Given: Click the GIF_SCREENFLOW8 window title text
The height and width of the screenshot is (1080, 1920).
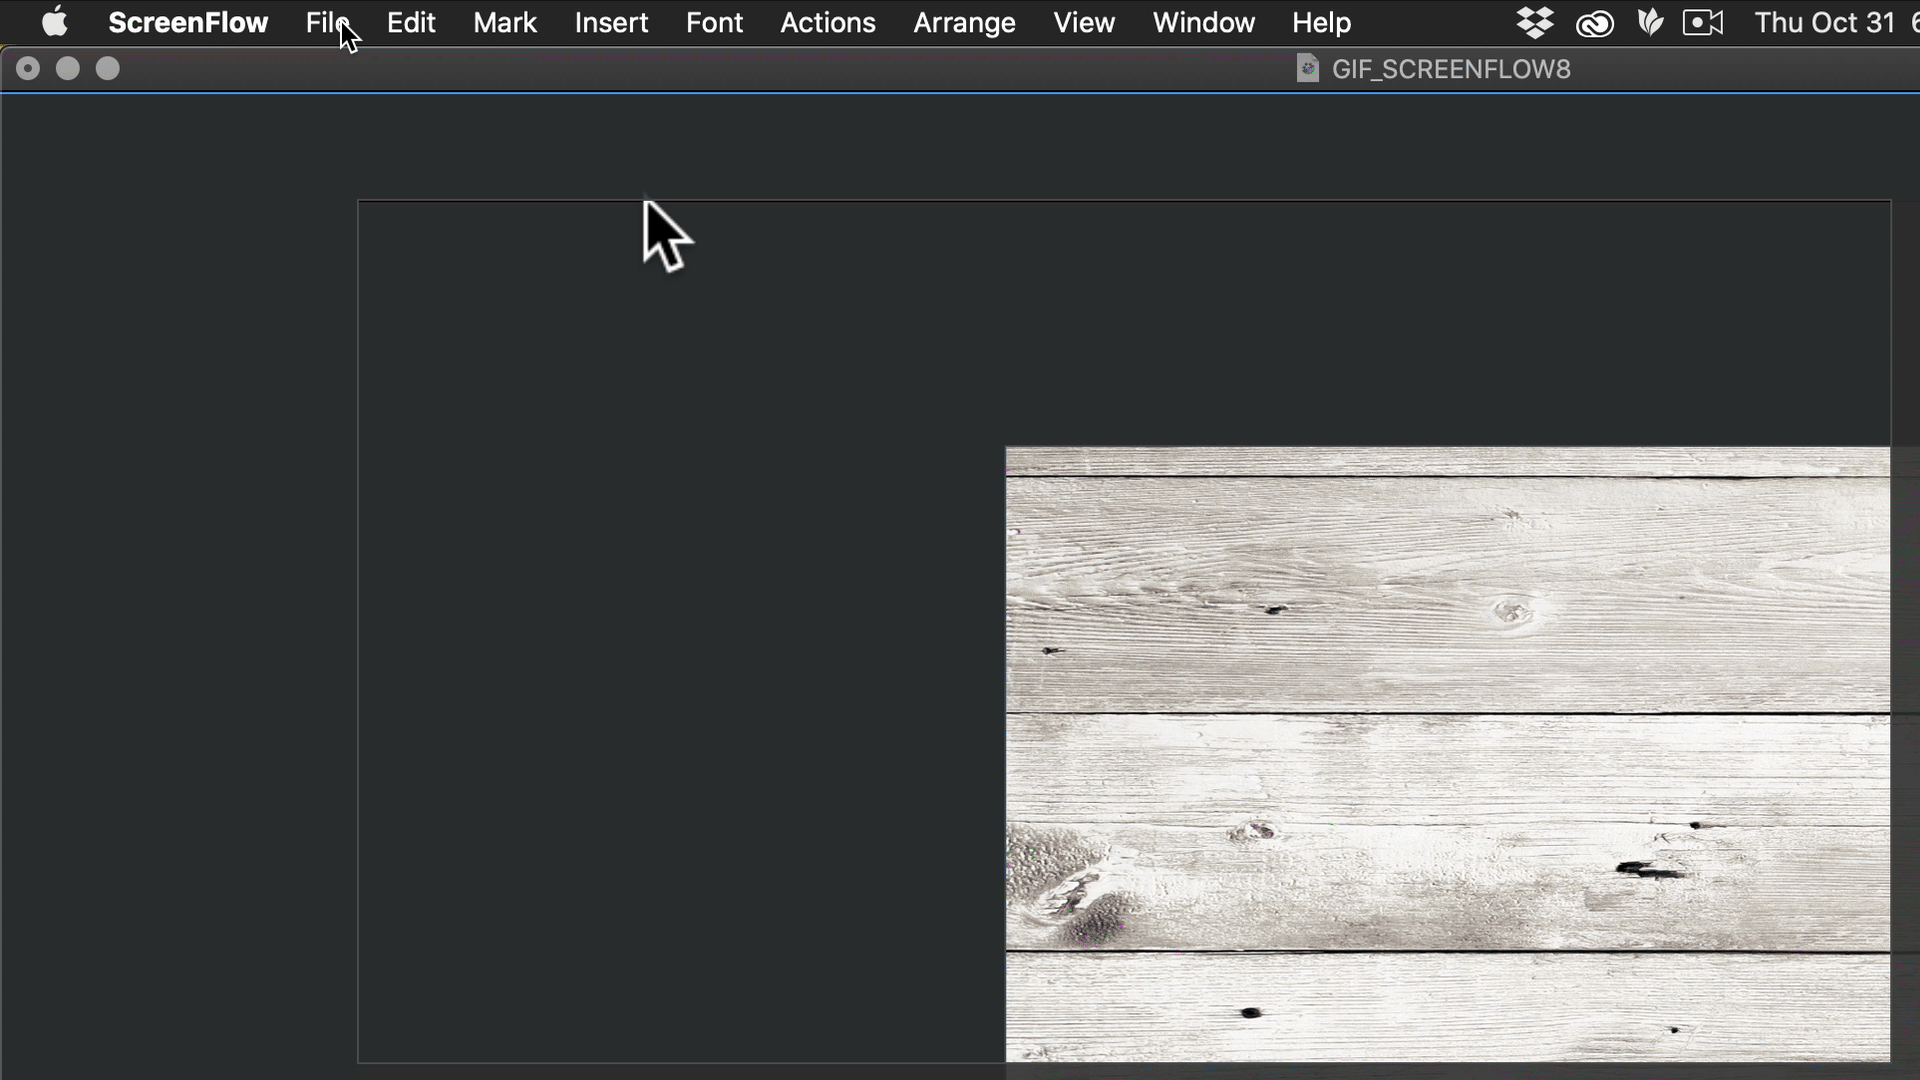Looking at the screenshot, I should [x=1451, y=69].
